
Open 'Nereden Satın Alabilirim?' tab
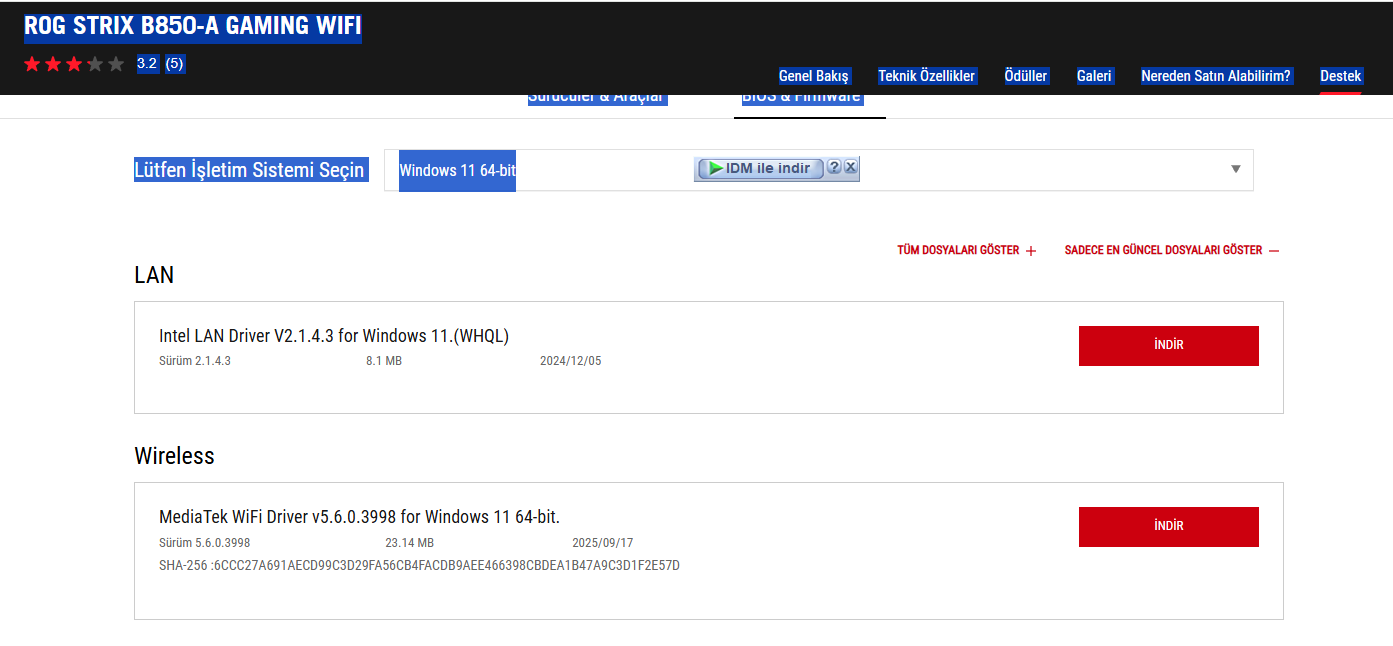pyautogui.click(x=1216, y=76)
